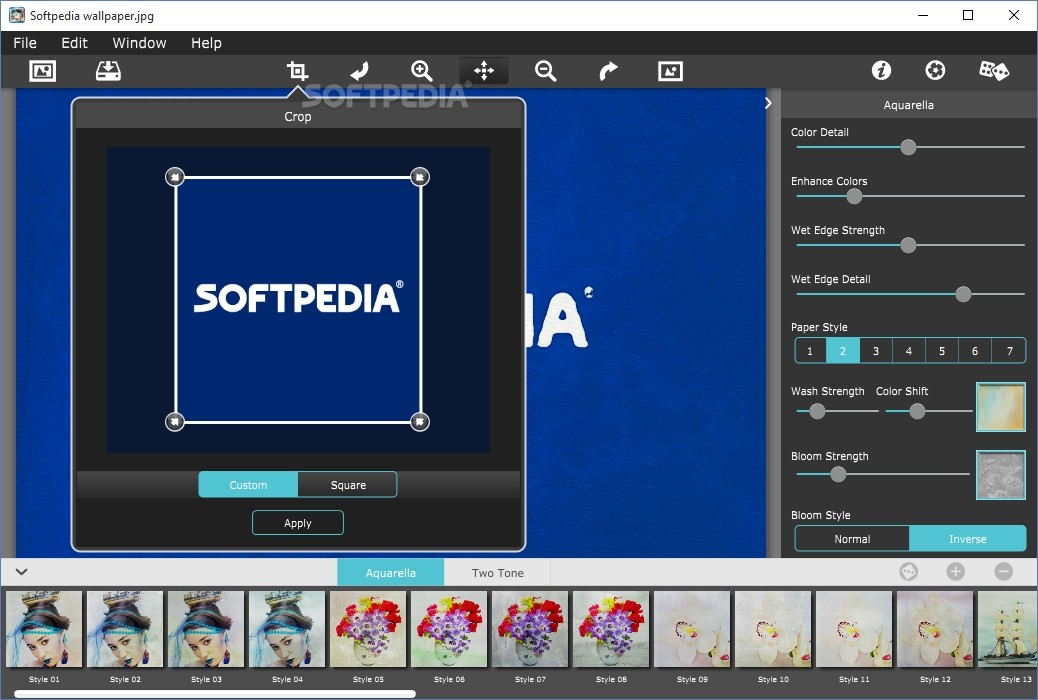
Task: Choose Custom crop mode
Action: click(x=248, y=485)
